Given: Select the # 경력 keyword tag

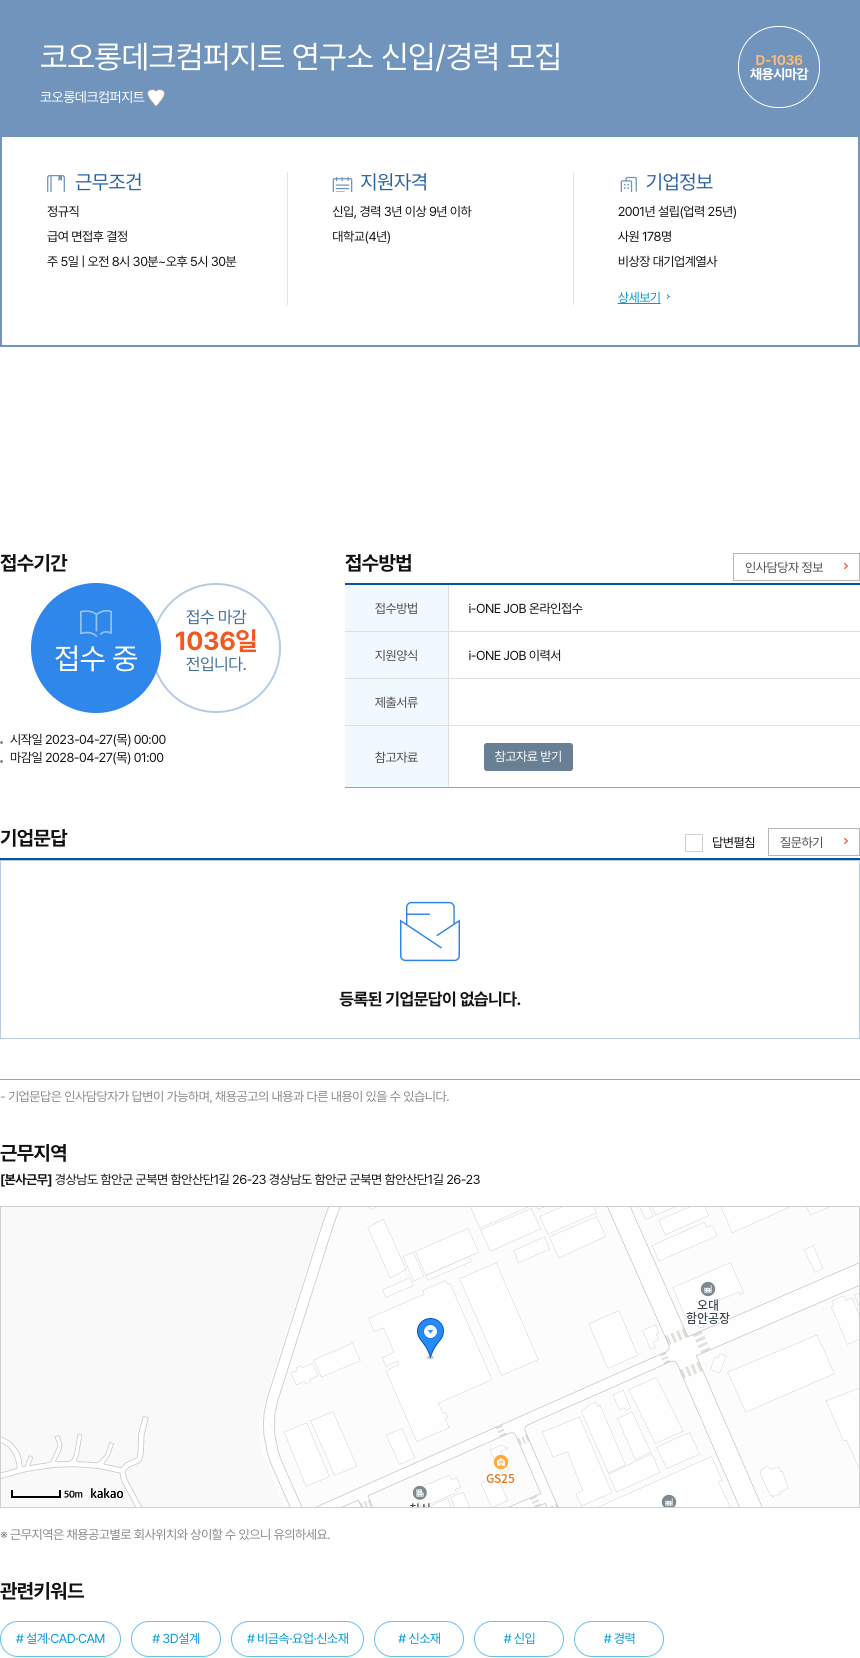Looking at the screenshot, I should coord(619,1638).
